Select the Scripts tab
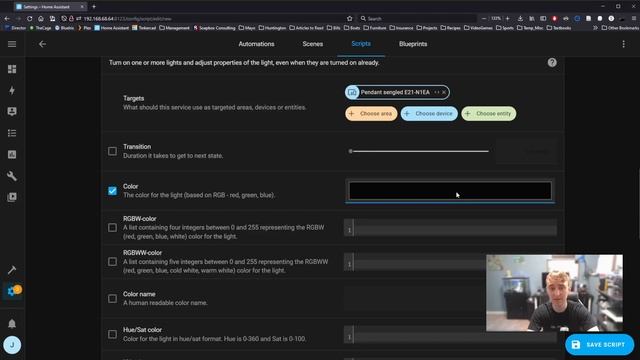 pyautogui.click(x=361, y=44)
